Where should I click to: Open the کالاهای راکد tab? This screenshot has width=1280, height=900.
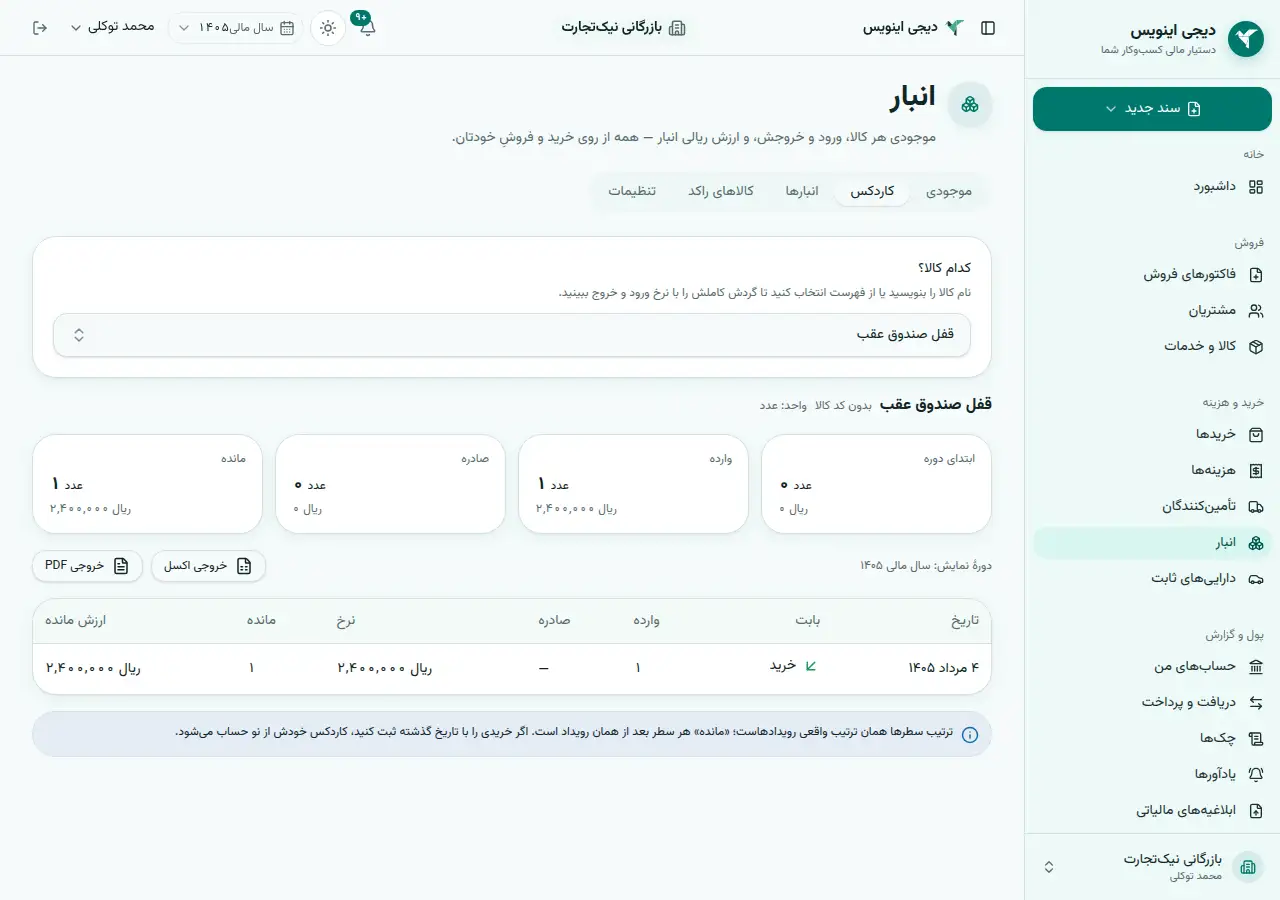click(721, 192)
